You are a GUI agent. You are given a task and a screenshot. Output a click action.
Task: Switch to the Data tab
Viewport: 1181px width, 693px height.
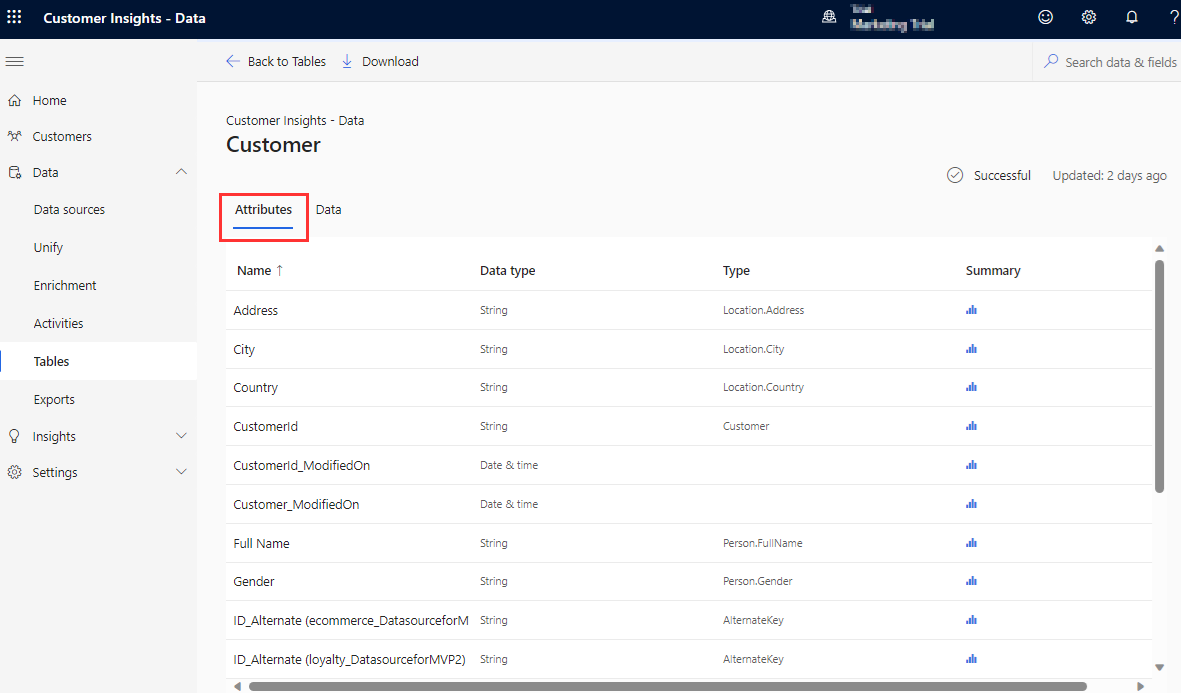(x=328, y=210)
